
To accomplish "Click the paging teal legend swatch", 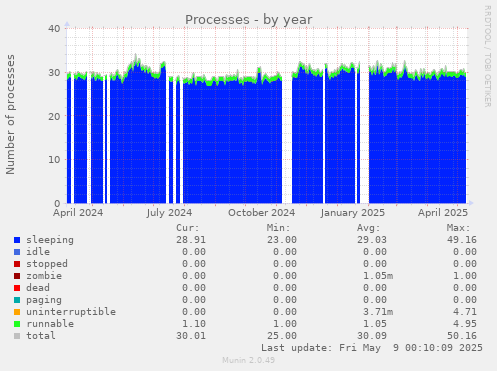I will 17,300.
